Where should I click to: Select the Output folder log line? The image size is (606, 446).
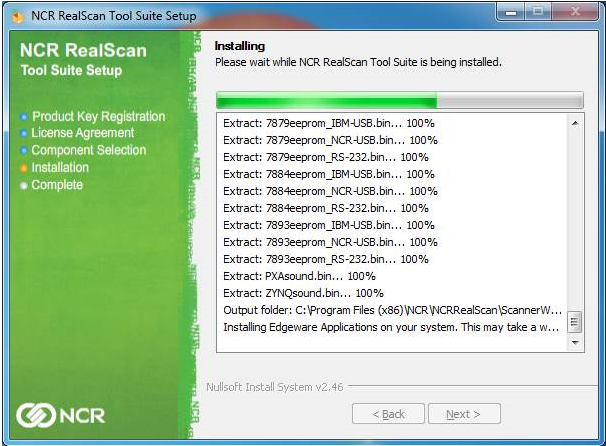pyautogui.click(x=392, y=310)
